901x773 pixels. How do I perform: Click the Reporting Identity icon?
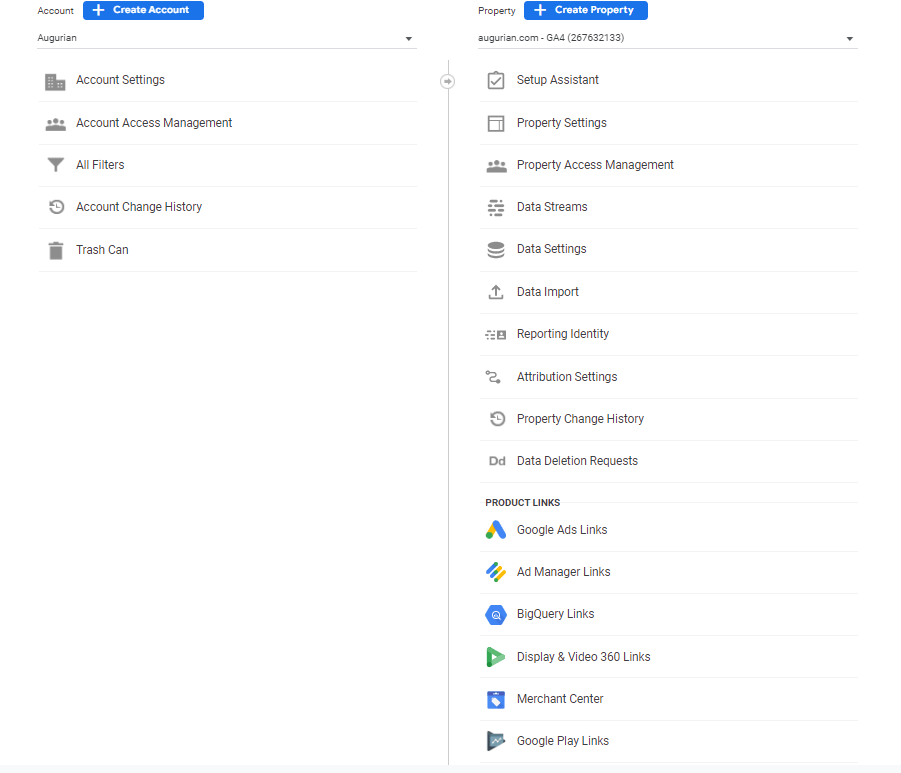pos(495,334)
